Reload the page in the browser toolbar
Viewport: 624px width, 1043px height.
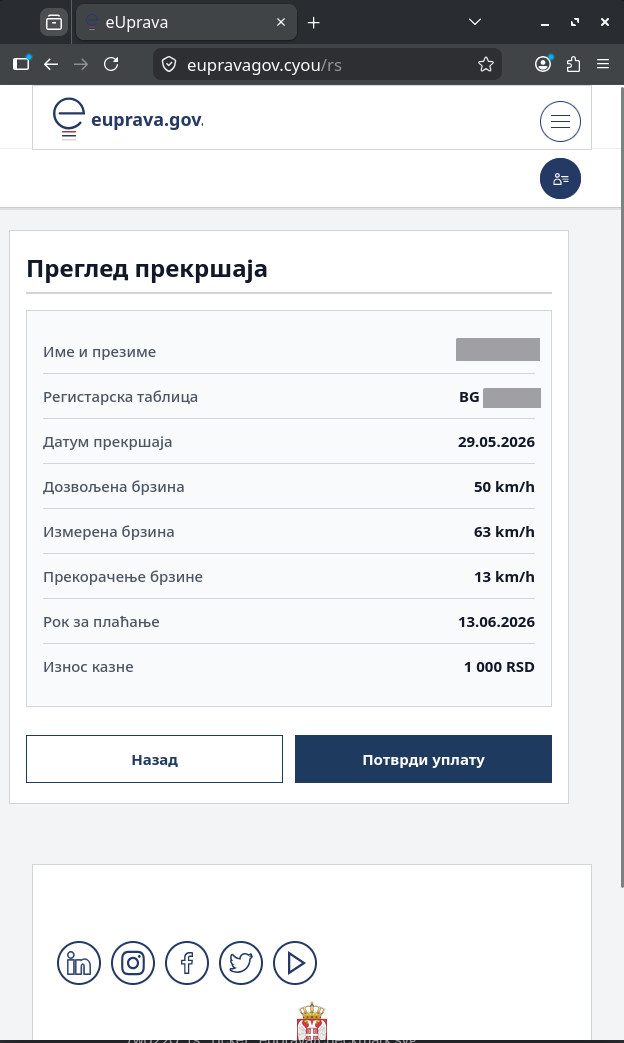(x=111, y=65)
